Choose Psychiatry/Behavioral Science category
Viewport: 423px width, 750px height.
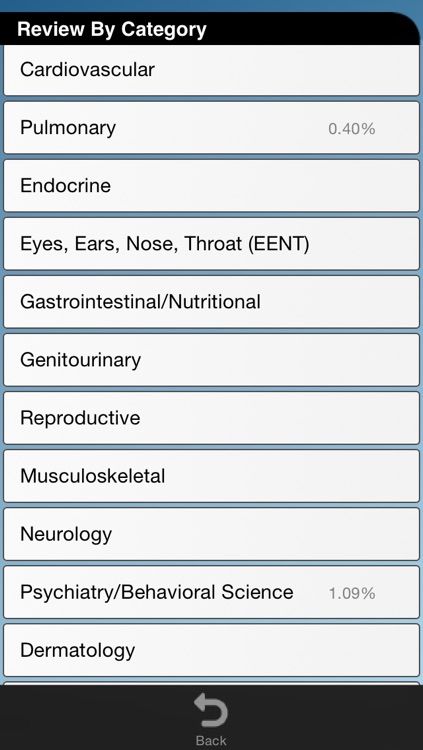212,592
